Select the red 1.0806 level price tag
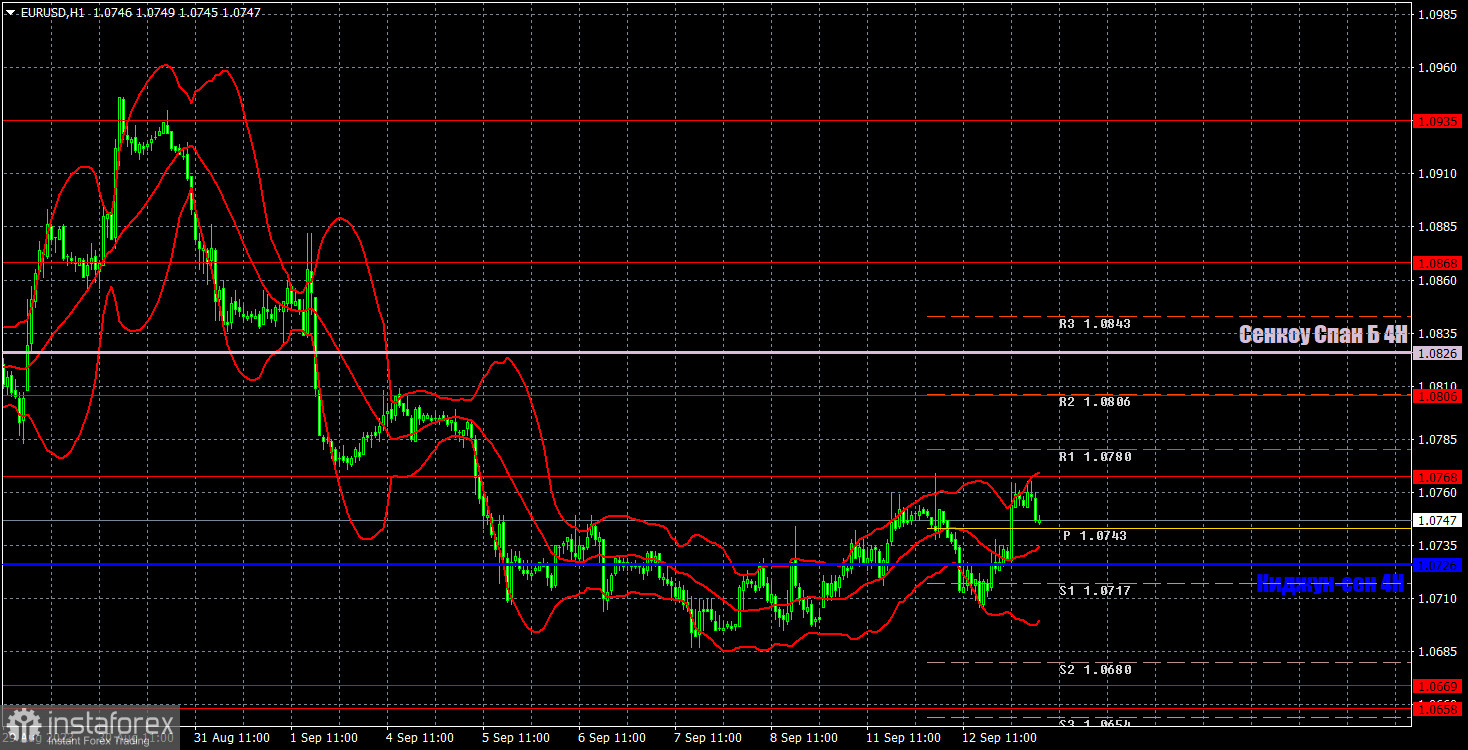 click(x=1439, y=396)
